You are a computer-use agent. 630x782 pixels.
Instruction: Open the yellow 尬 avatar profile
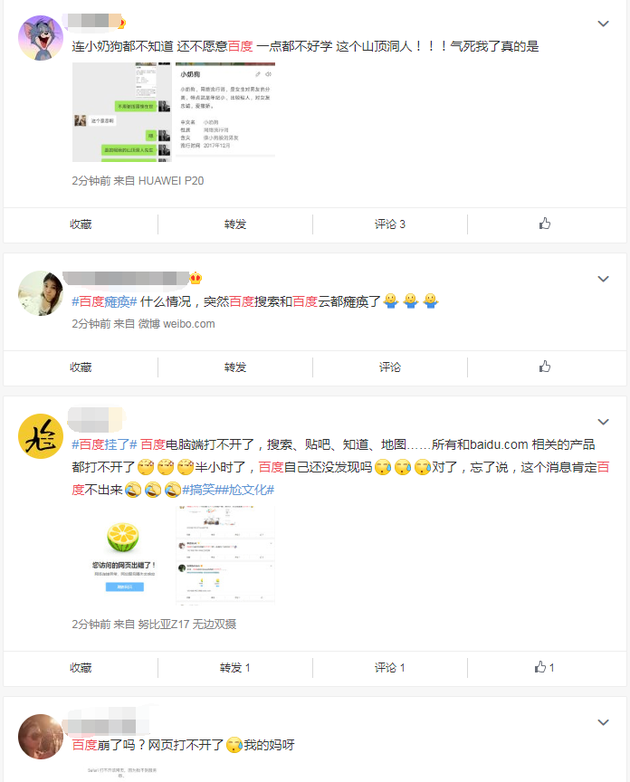pos(40,436)
